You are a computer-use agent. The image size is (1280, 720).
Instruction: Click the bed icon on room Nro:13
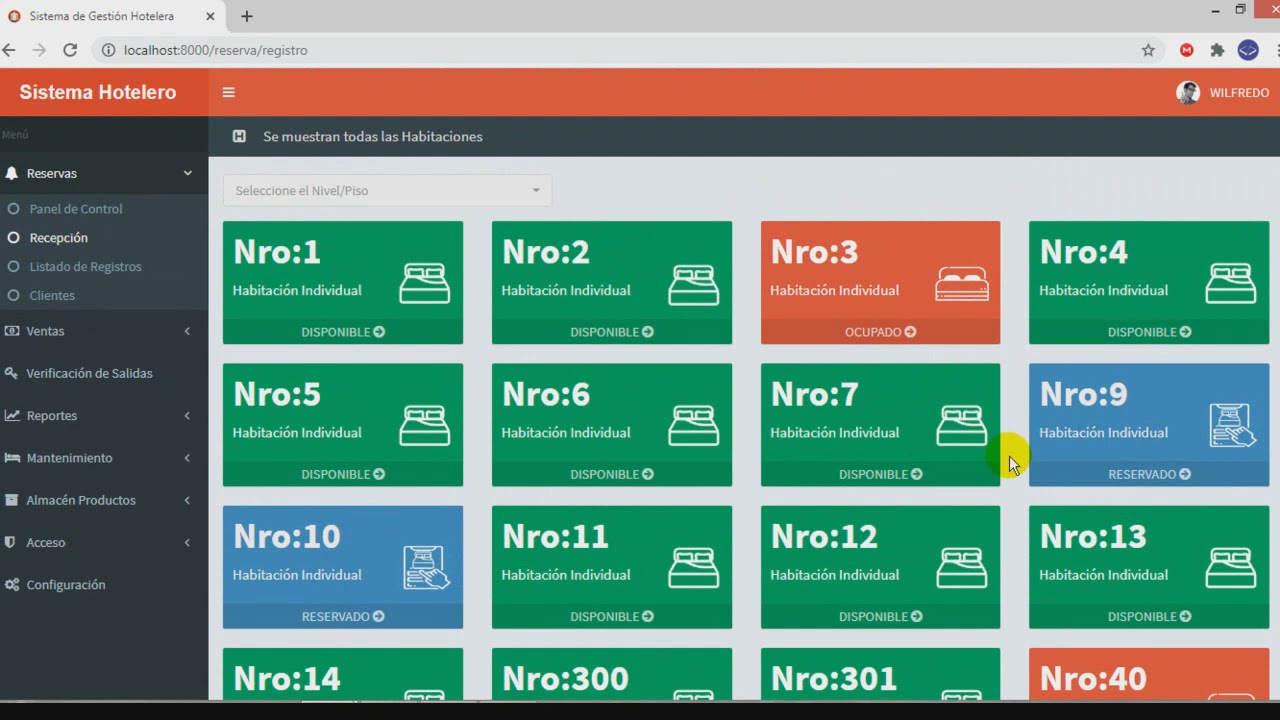coord(1231,567)
